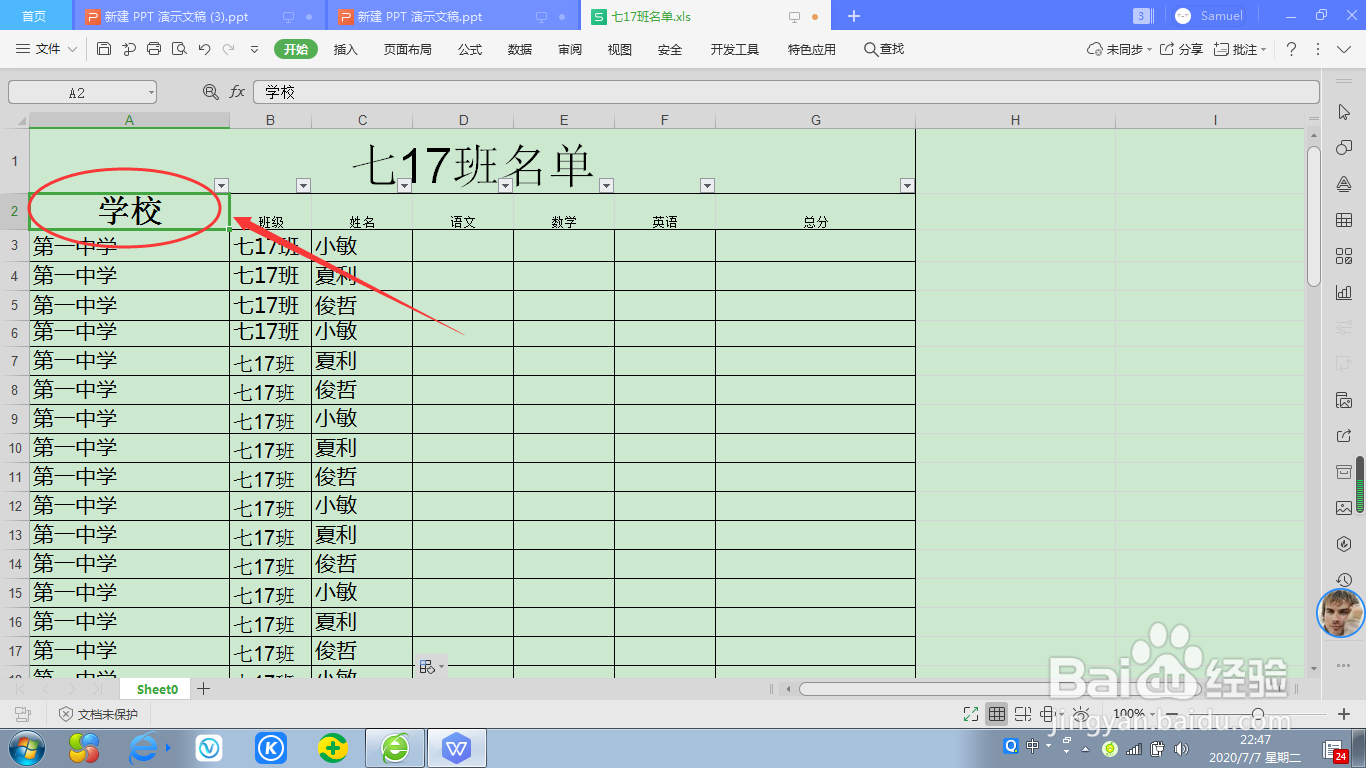Image resolution: width=1366 pixels, height=768 pixels.
Task: Switch to normal grid view in status bar
Action: click(996, 714)
